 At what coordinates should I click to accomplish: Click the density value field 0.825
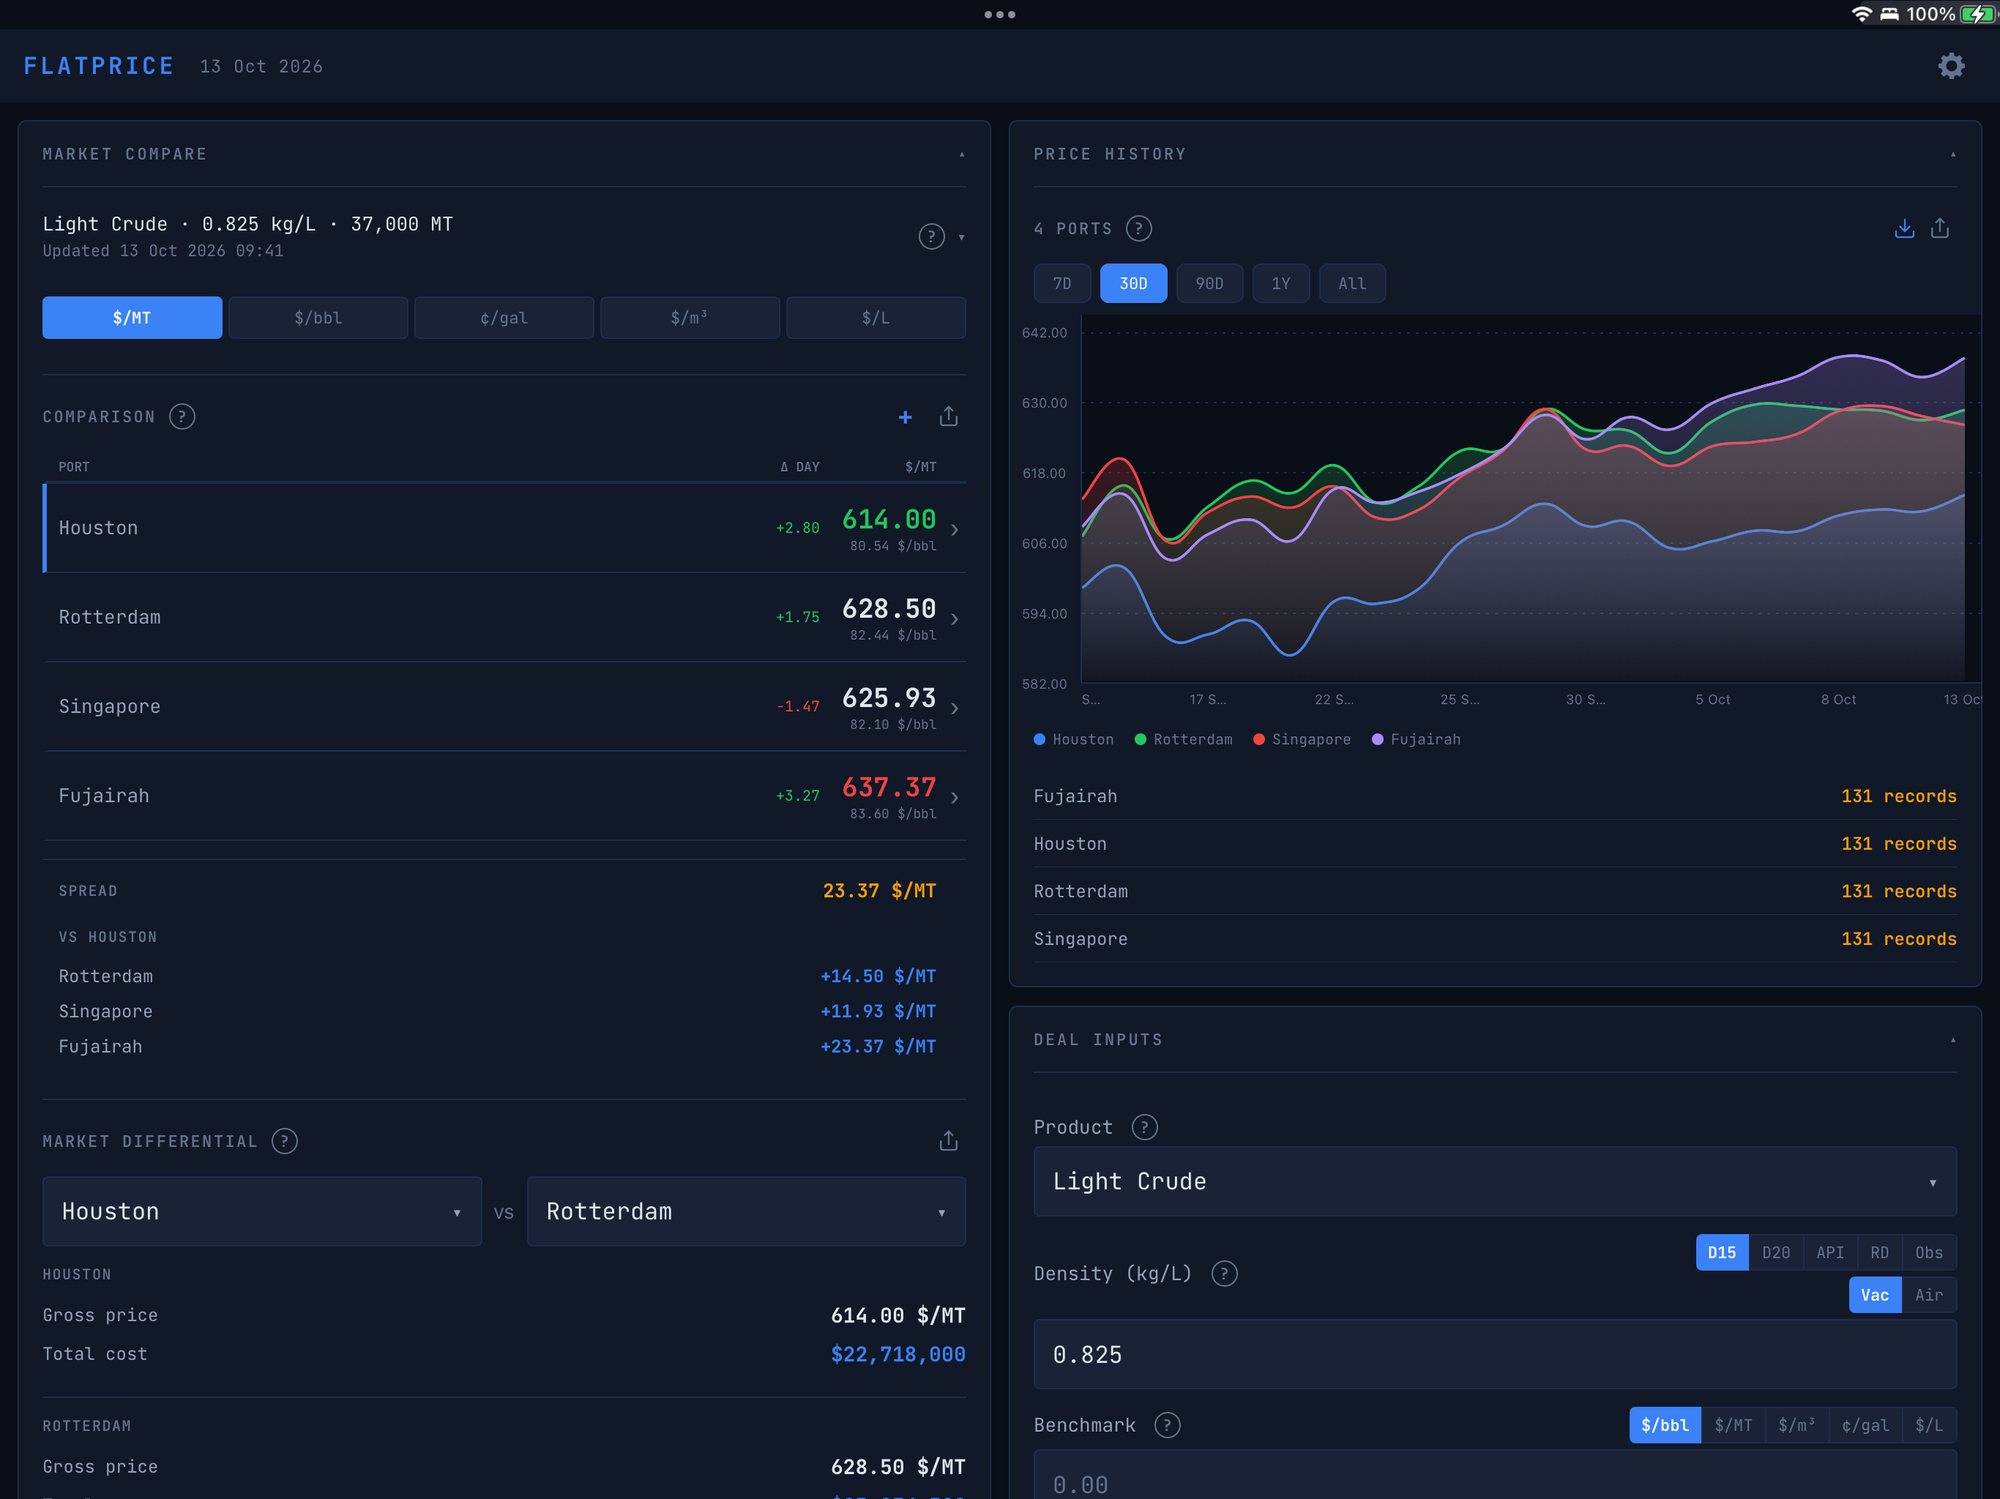coord(1495,1354)
